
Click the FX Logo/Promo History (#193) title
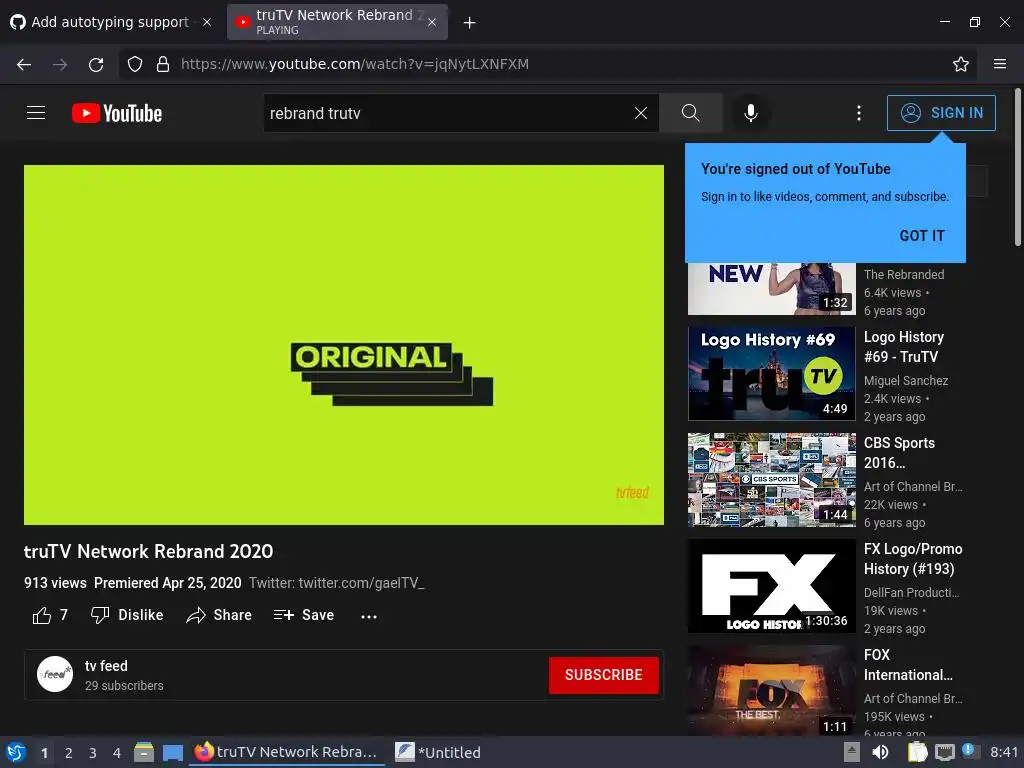[x=913, y=559]
